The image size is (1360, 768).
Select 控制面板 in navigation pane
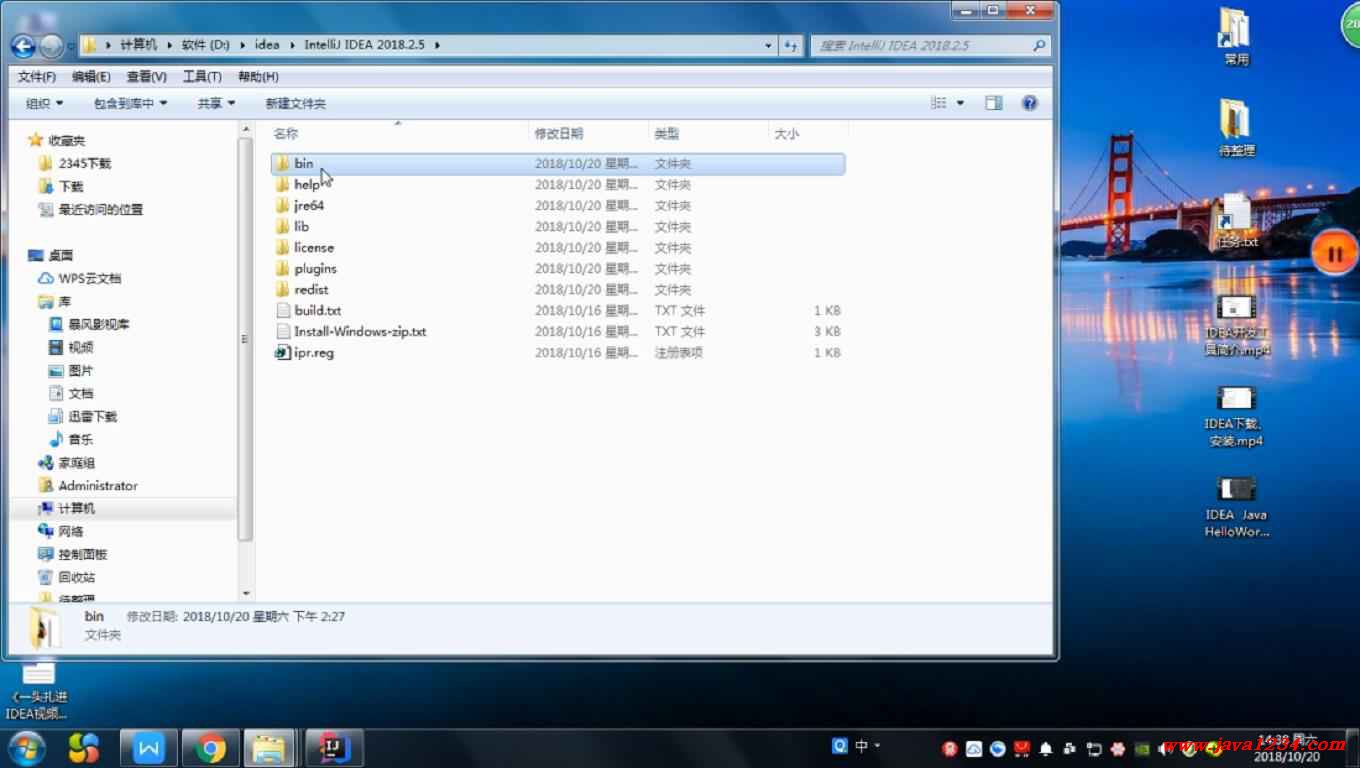click(x=82, y=554)
